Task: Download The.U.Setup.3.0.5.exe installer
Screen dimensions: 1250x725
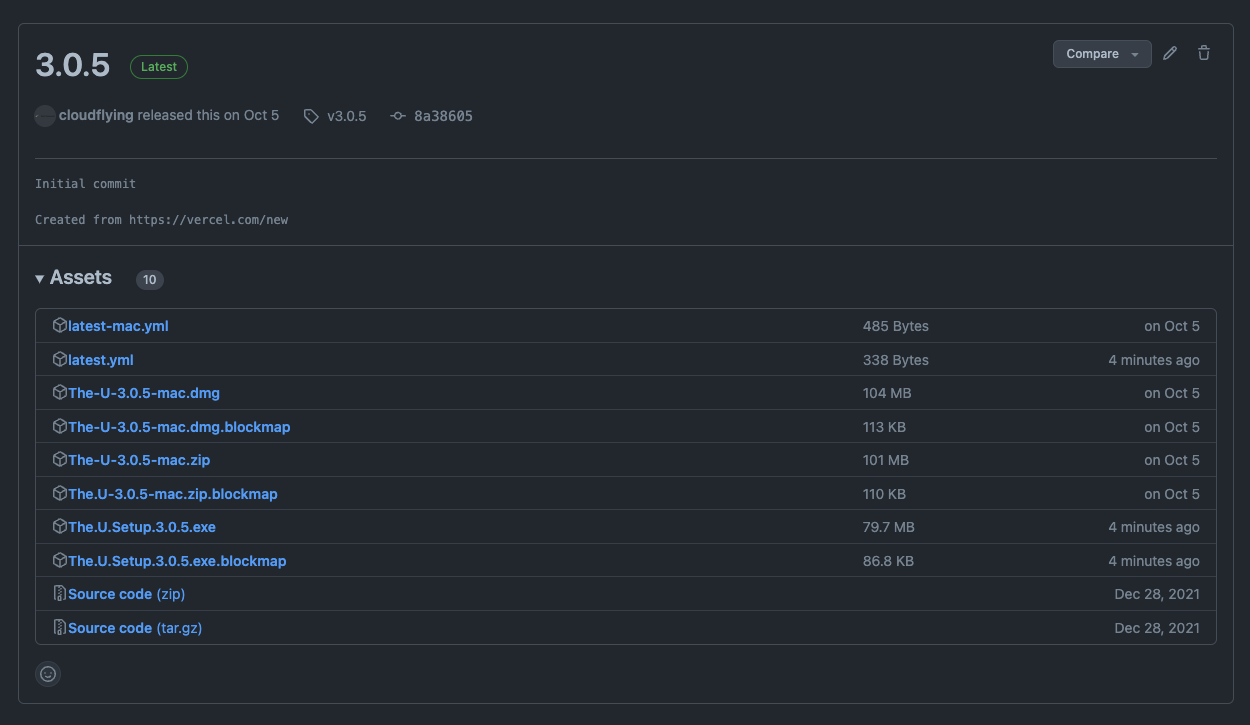Action: [x=141, y=527]
